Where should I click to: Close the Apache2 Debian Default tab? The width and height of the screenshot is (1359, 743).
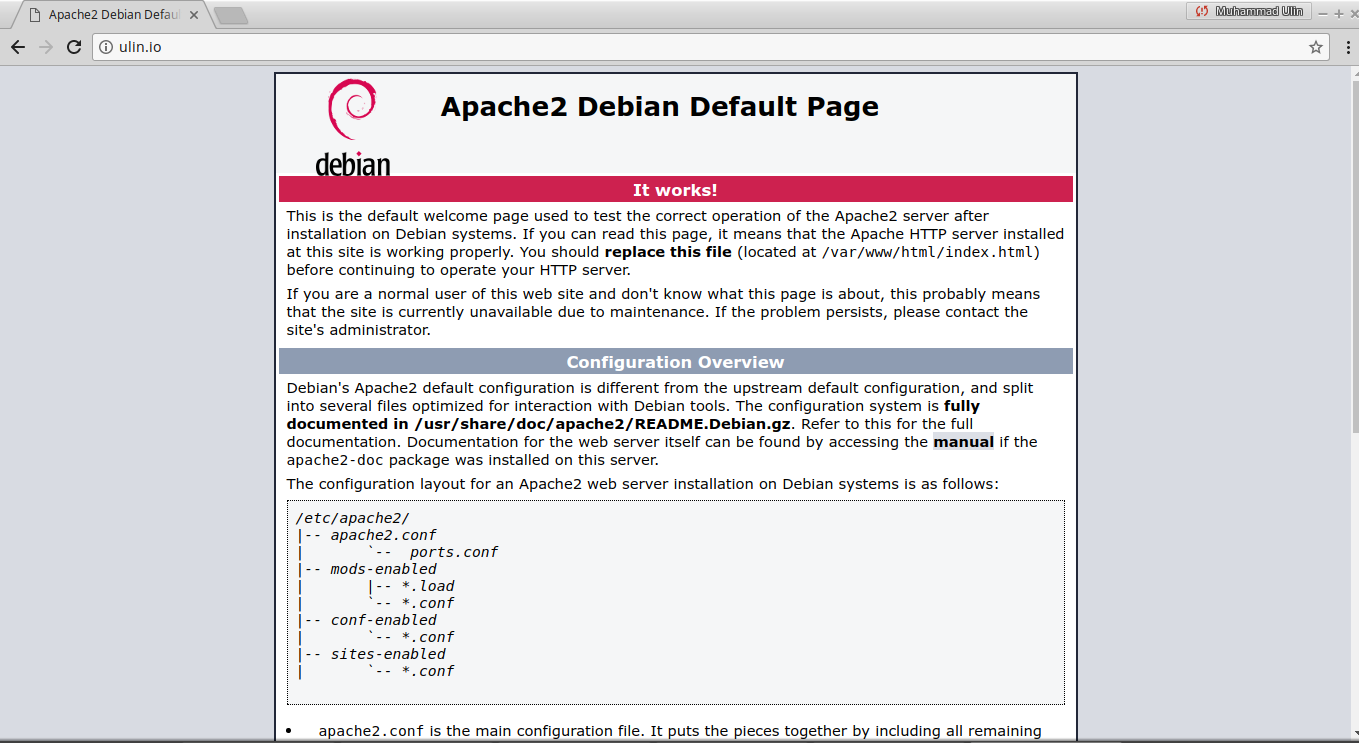coord(194,15)
